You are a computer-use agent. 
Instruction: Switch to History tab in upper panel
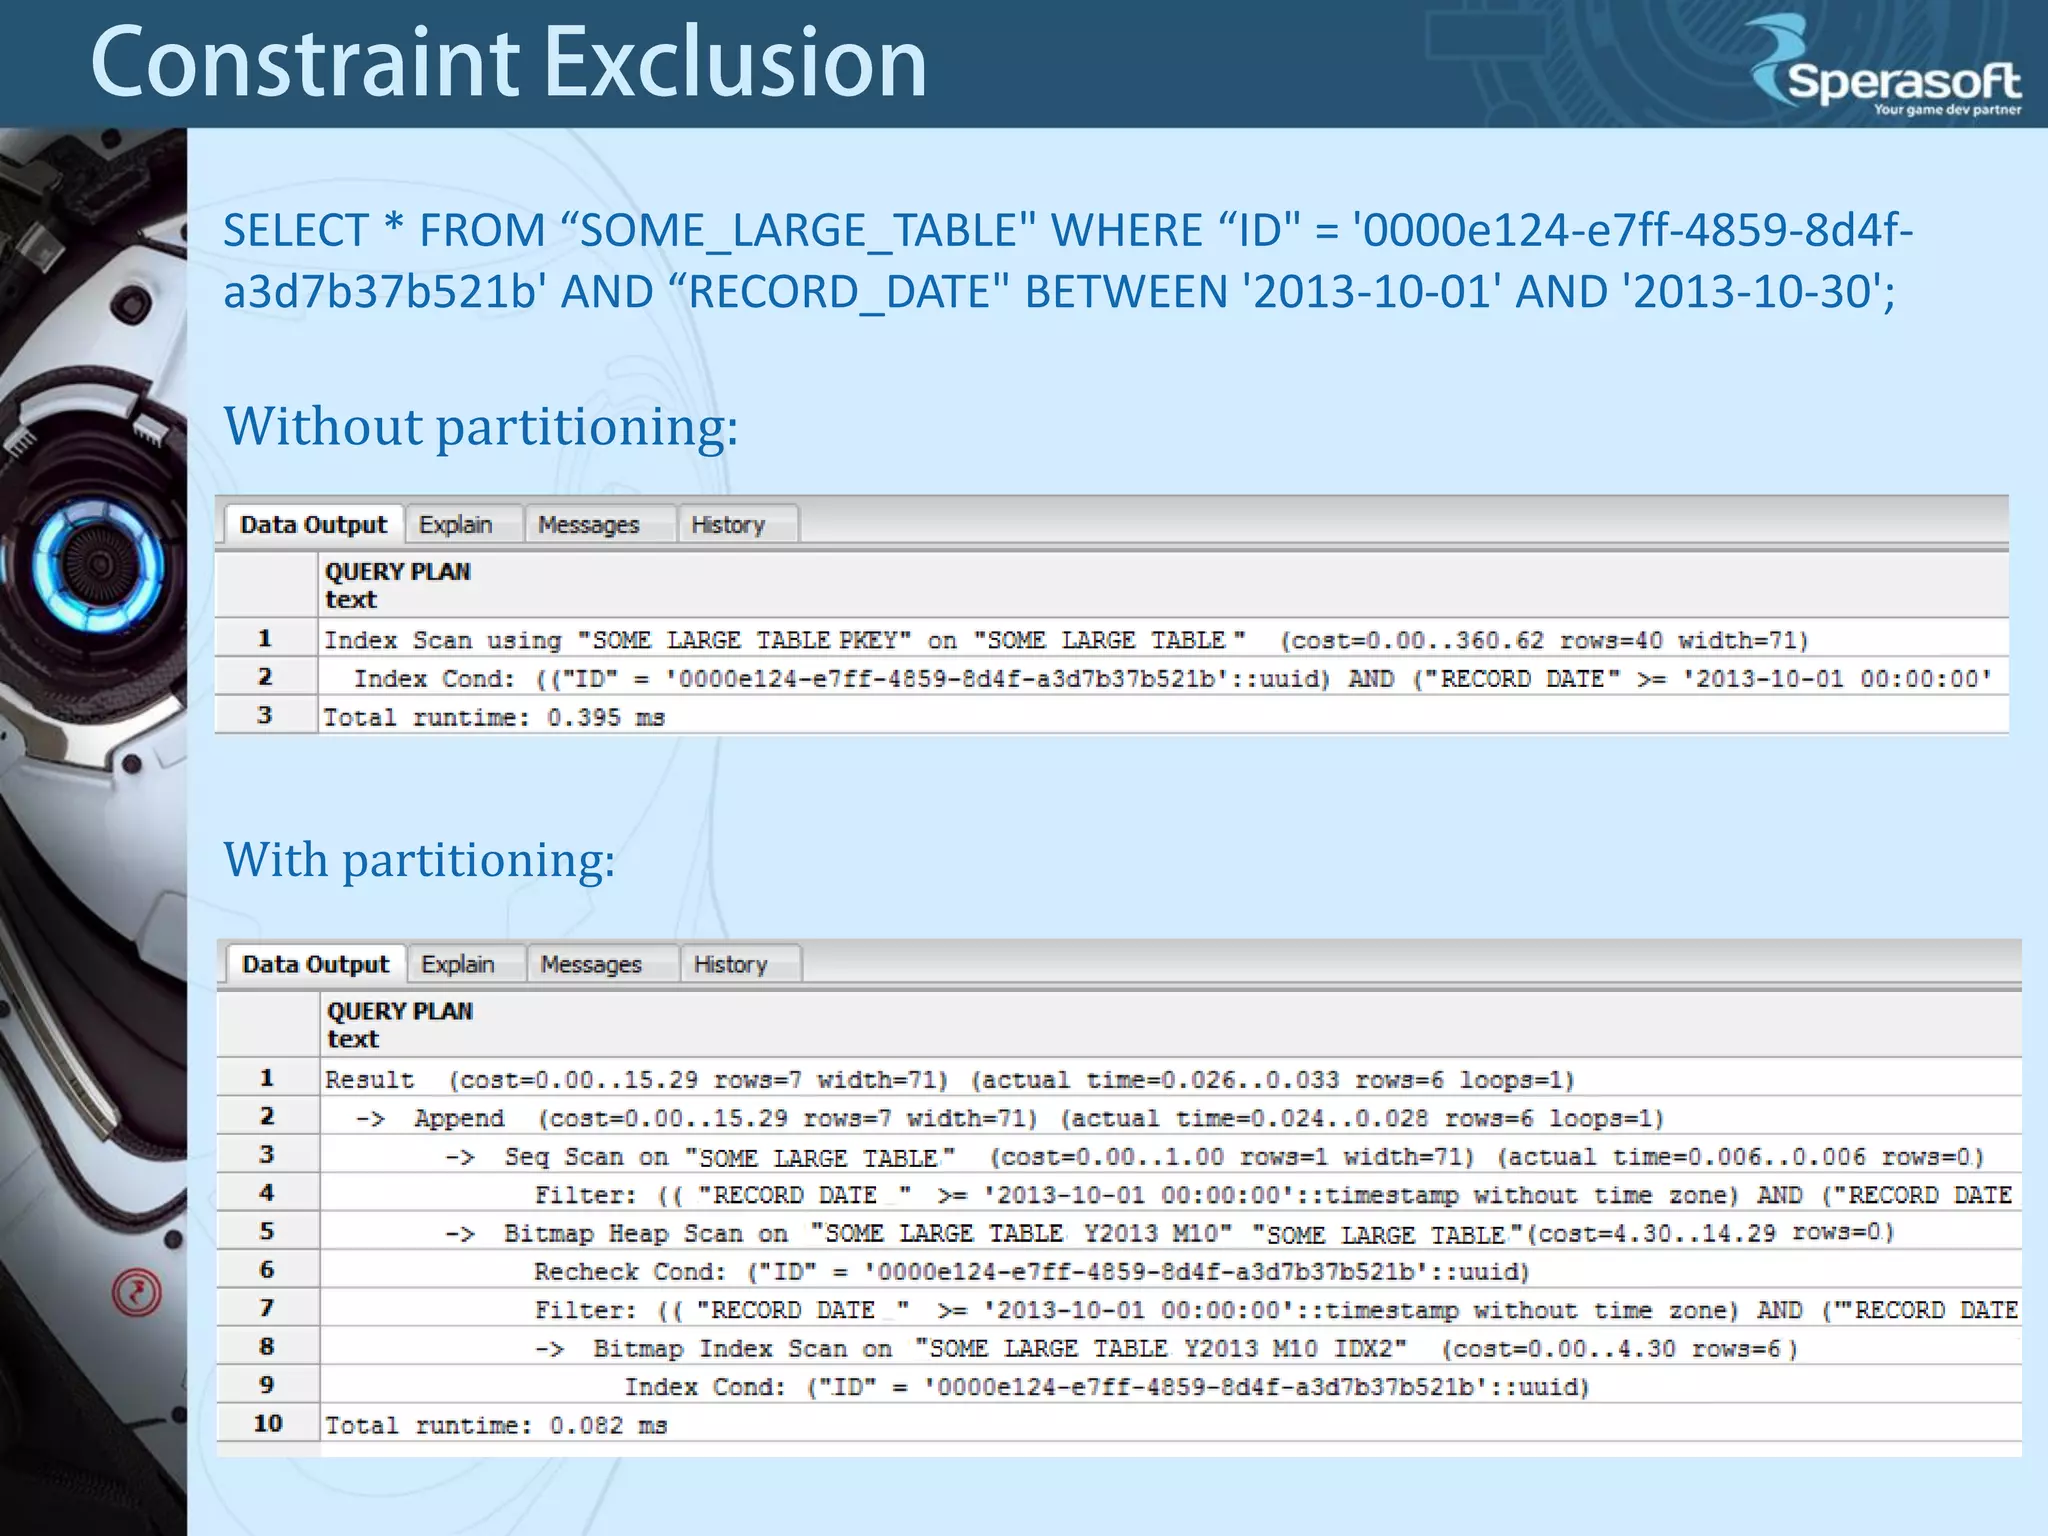click(728, 525)
